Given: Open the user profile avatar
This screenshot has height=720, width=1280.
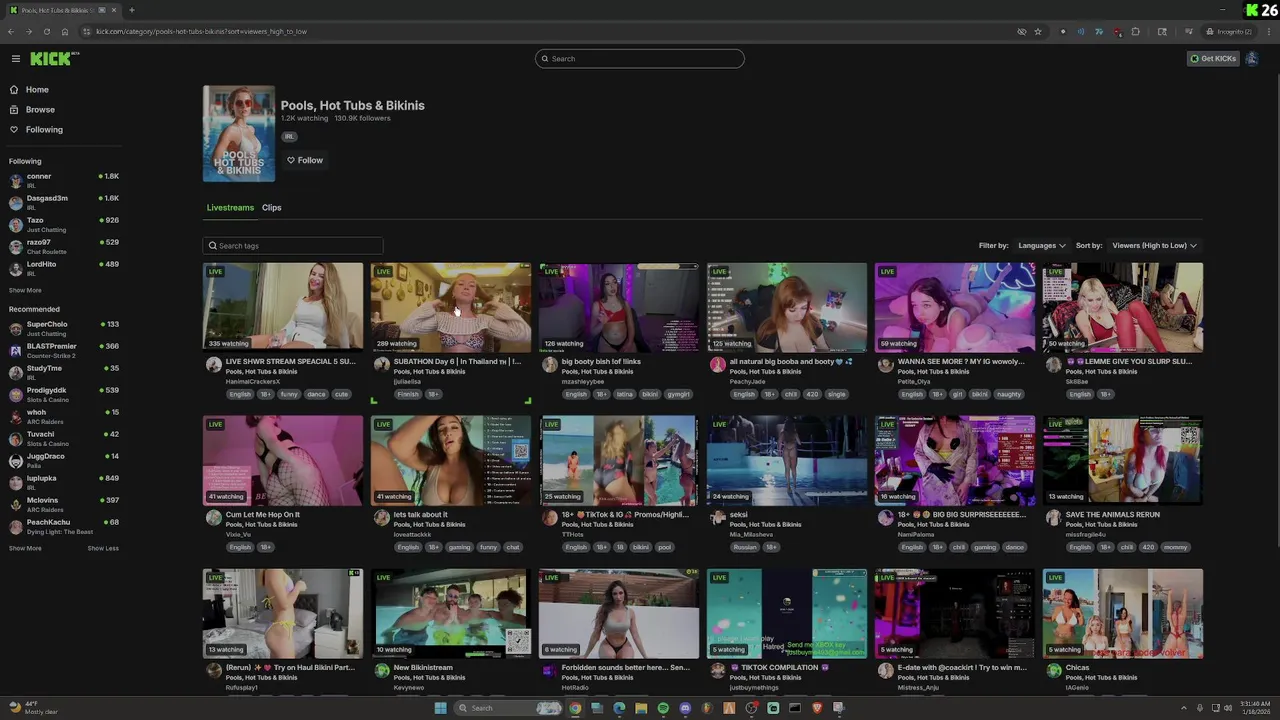Looking at the screenshot, I should pyautogui.click(x=1252, y=59).
